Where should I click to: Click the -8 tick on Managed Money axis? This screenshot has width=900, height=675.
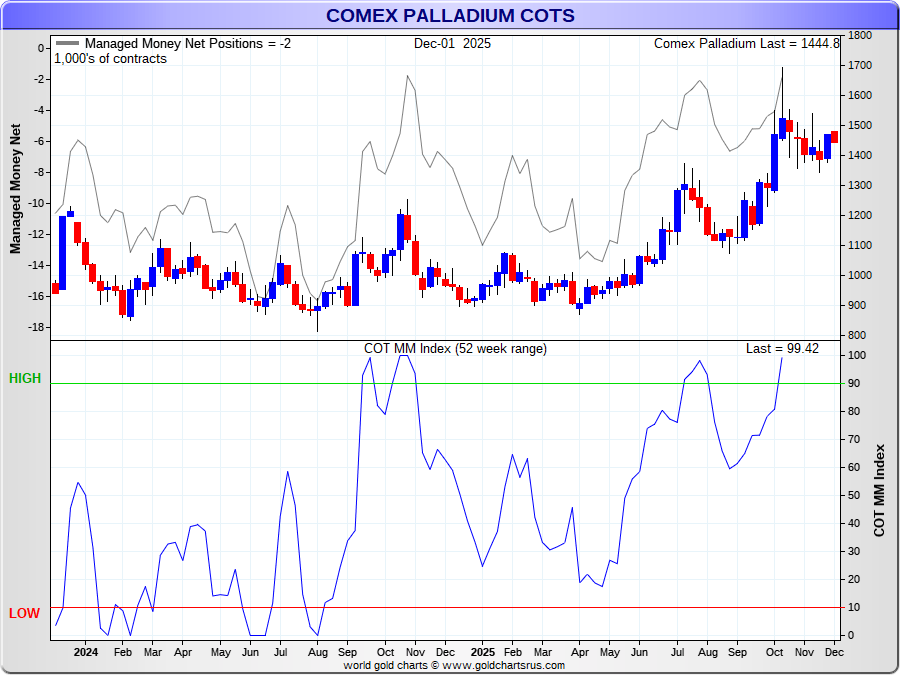coord(38,172)
